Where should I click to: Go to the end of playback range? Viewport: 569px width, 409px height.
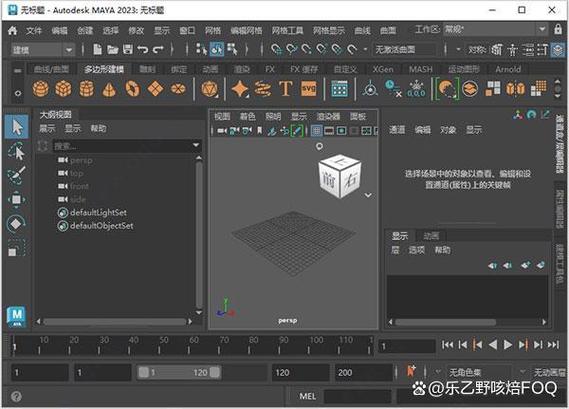pos(553,344)
